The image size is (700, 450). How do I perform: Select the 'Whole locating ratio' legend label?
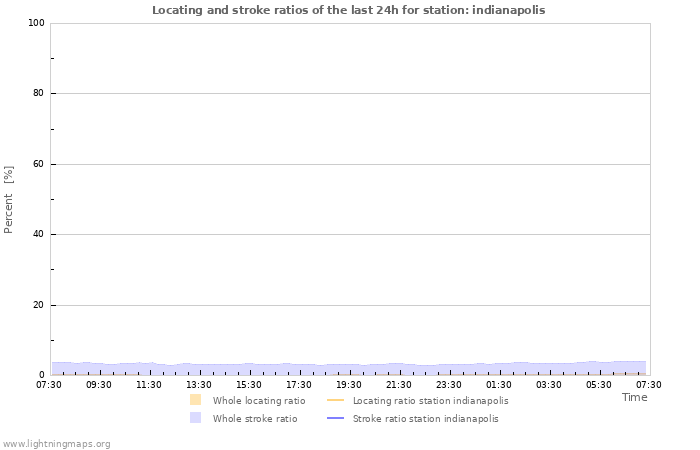click(x=259, y=400)
